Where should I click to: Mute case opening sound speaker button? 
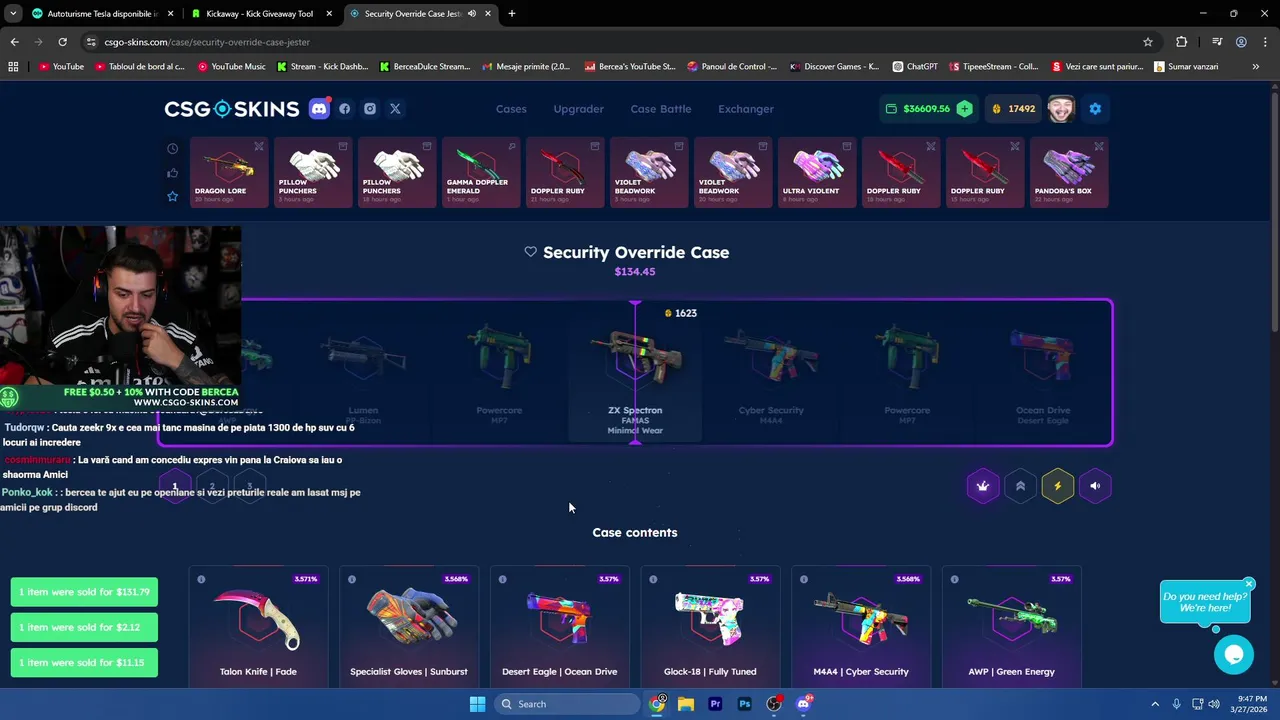pos(1095,486)
